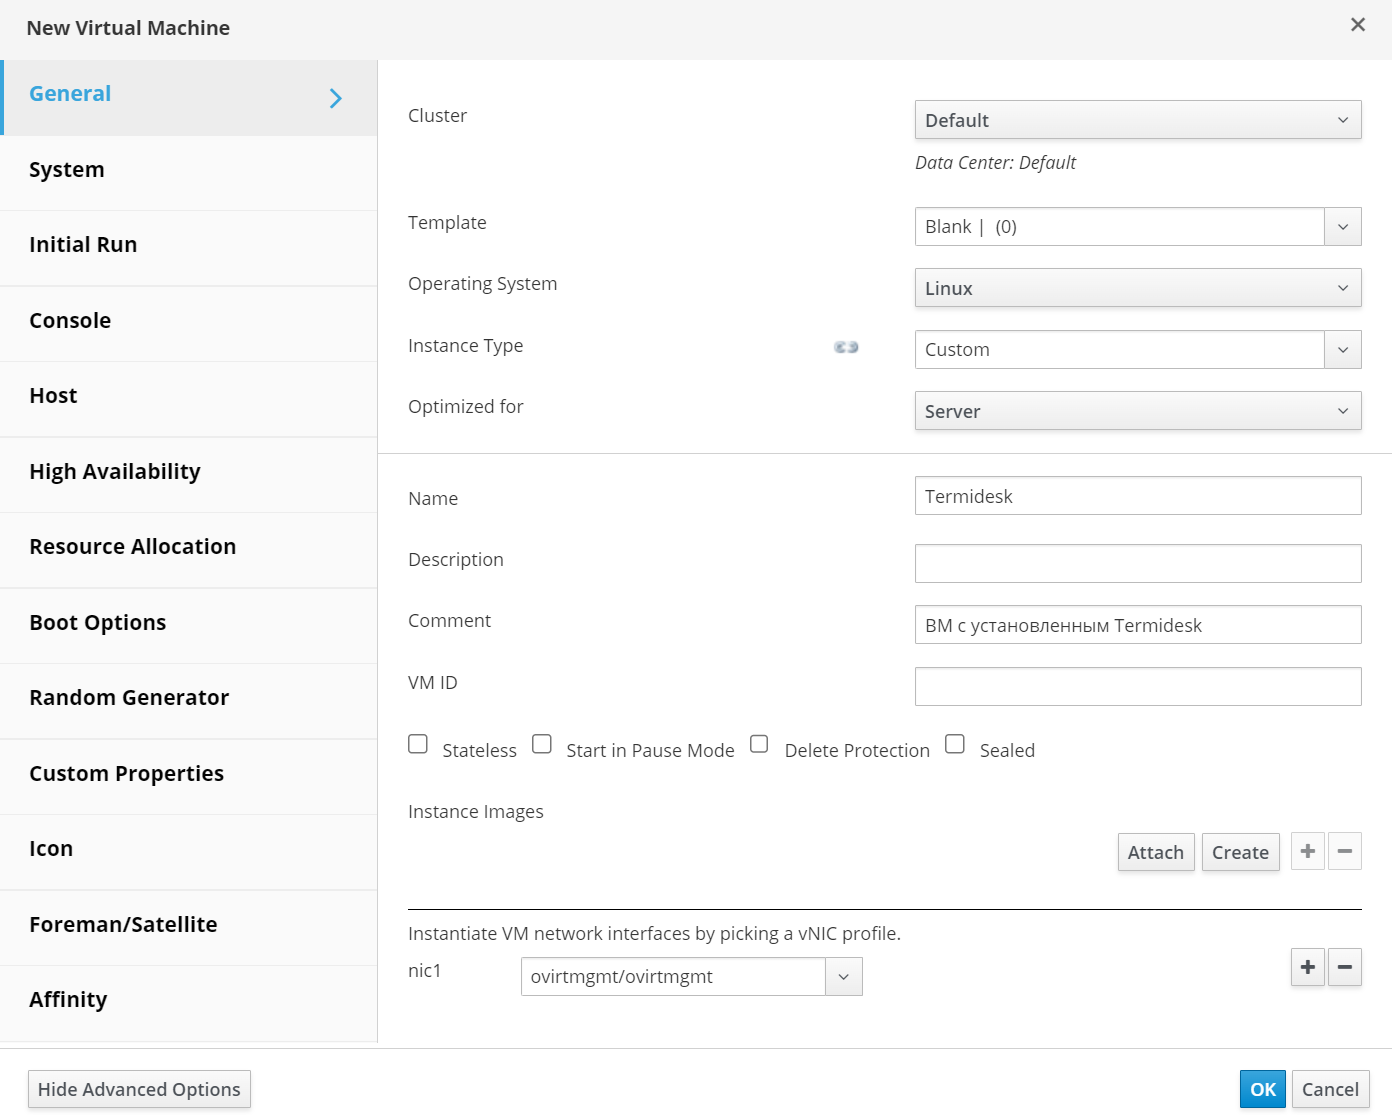Open the Cluster dropdown
The image size is (1392, 1115).
pyautogui.click(x=1137, y=120)
